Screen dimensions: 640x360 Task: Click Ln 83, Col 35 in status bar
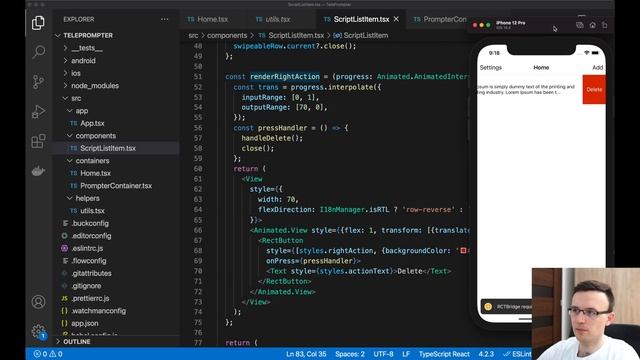306,354
